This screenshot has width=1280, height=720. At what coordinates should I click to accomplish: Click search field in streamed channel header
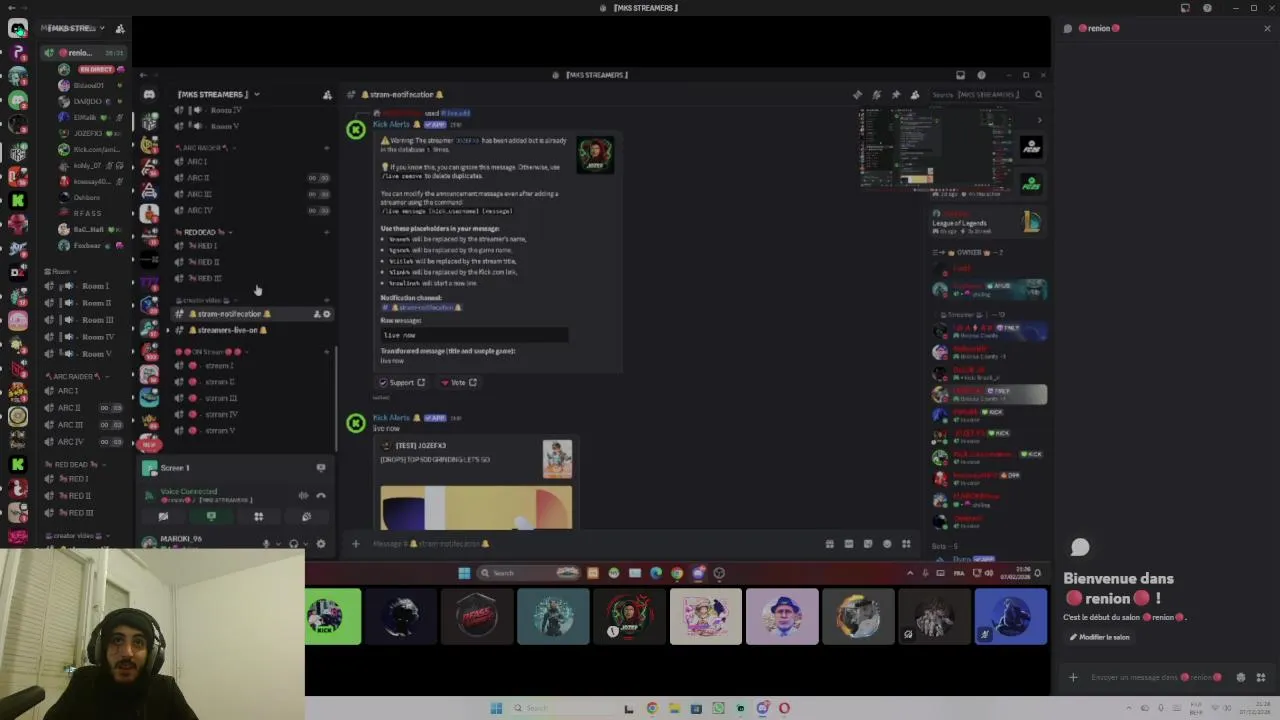986,95
